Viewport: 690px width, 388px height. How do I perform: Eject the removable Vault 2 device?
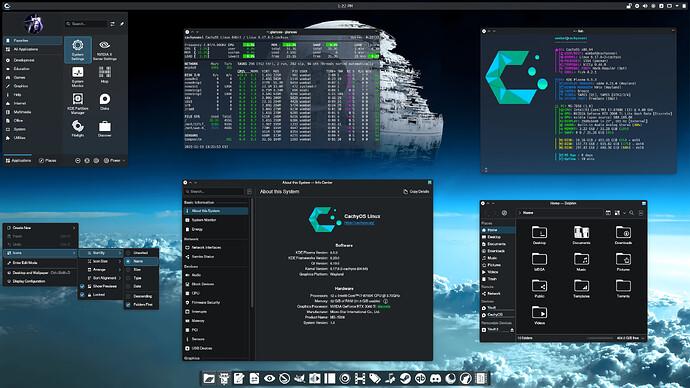[512, 329]
